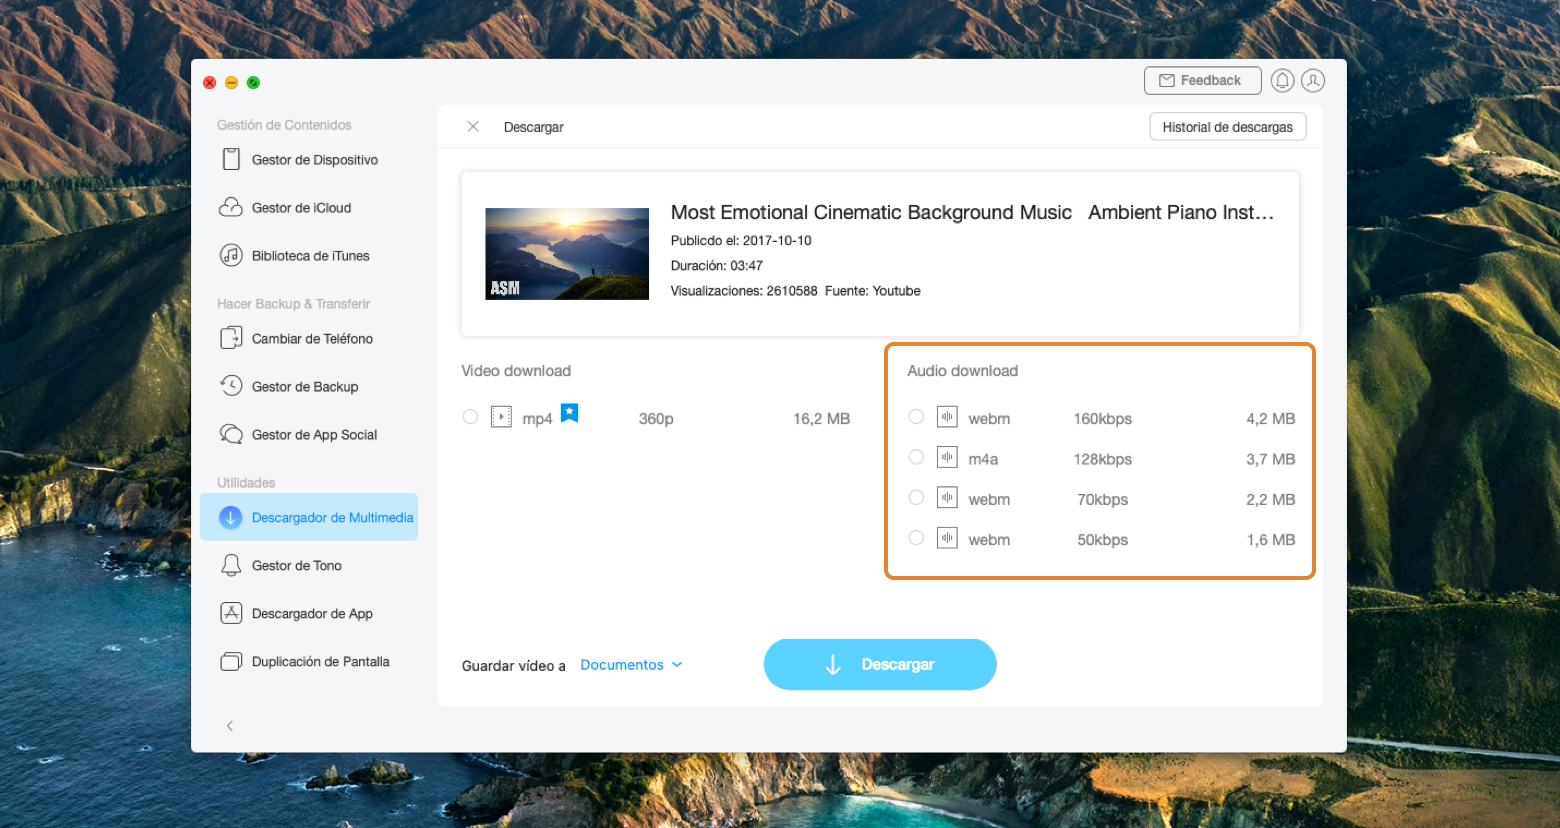The width and height of the screenshot is (1560, 828).
Task: Click the 360p resolution value
Action: pyautogui.click(x=656, y=418)
